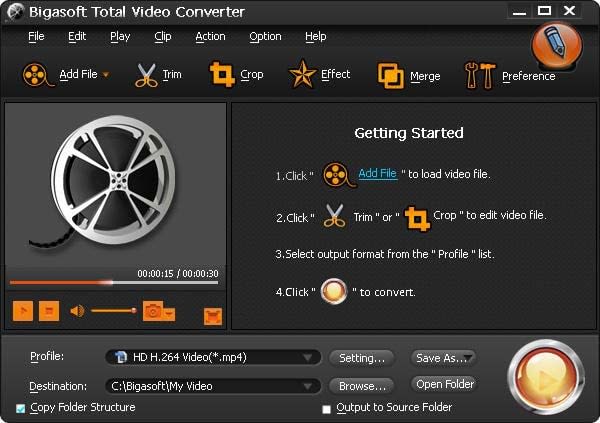Select the Trim scissors tool
Viewport: 600px width, 423px height.
click(146, 75)
